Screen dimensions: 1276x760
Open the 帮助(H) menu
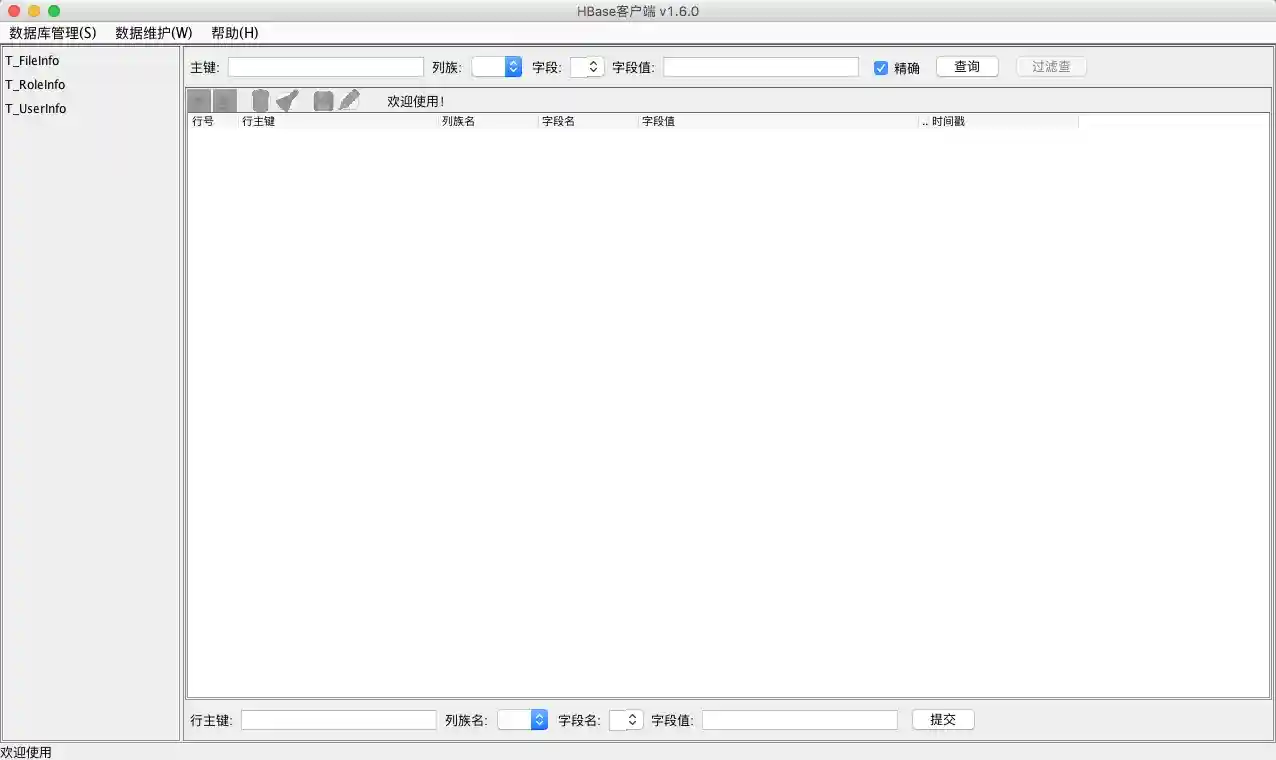pos(235,33)
